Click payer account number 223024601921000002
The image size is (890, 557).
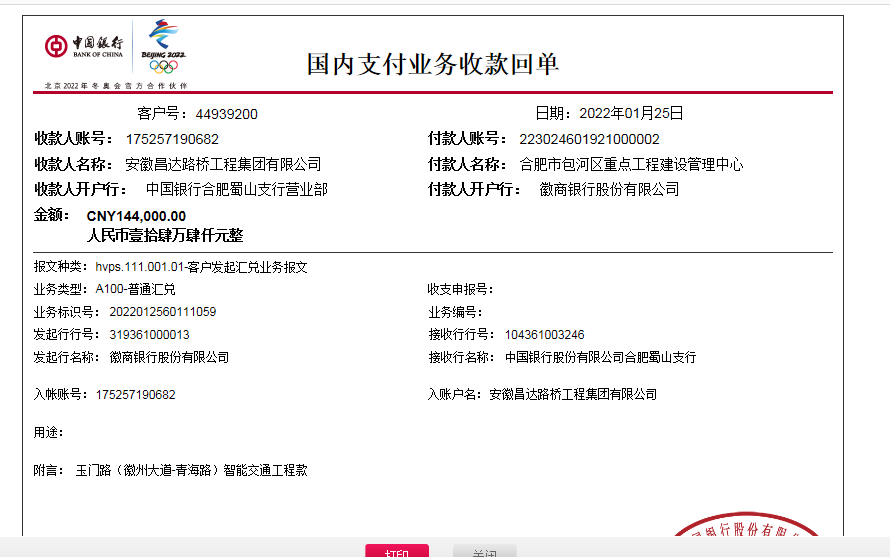point(589,139)
